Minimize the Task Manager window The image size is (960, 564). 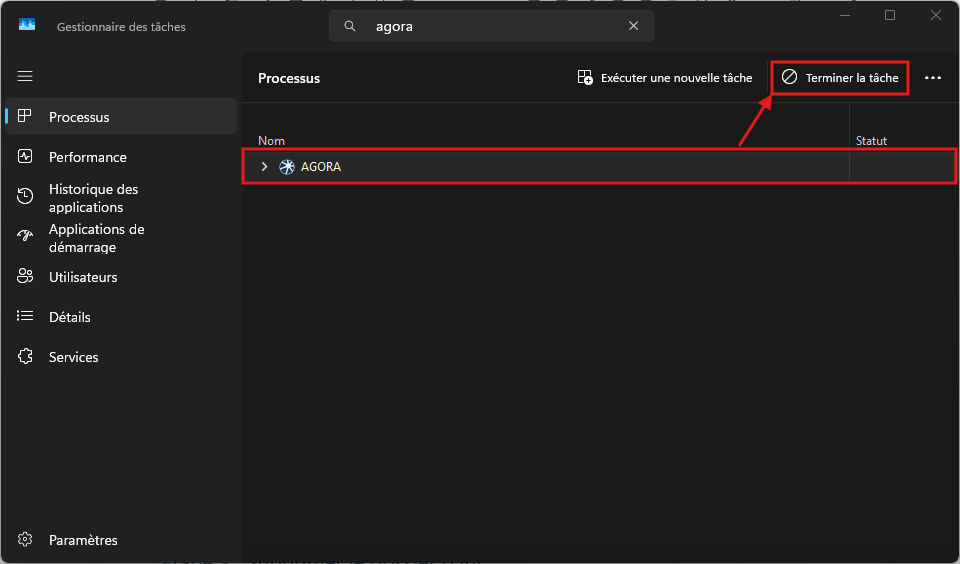pos(845,15)
